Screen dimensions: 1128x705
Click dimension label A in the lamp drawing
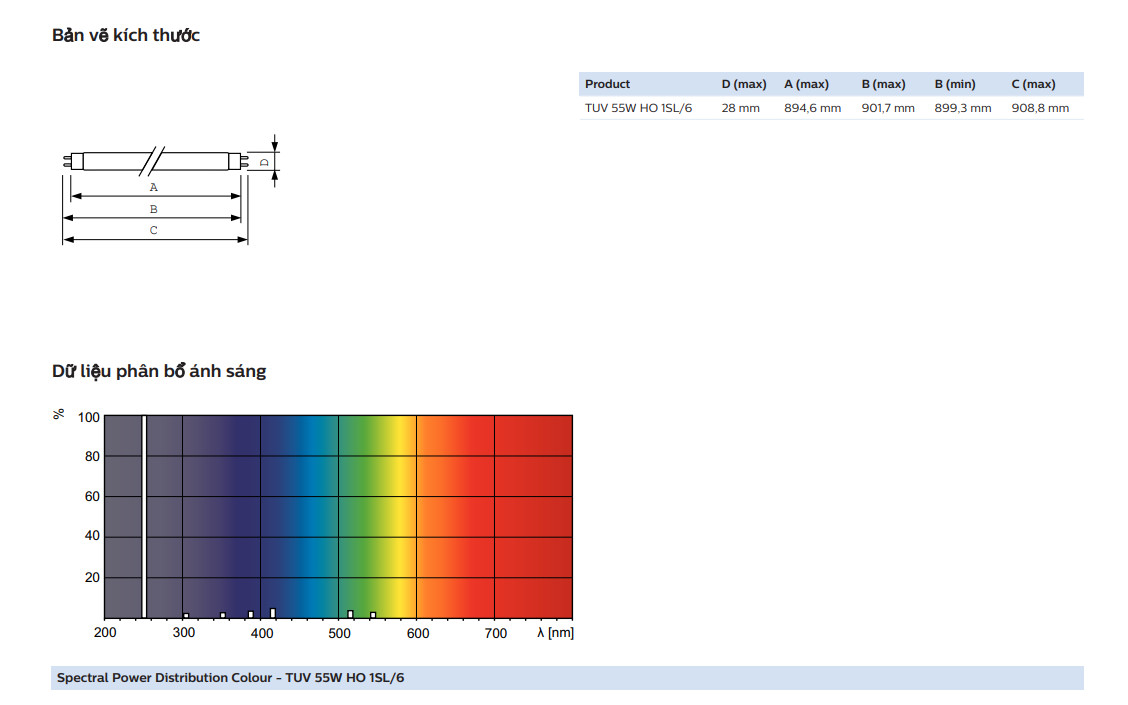pyautogui.click(x=153, y=187)
